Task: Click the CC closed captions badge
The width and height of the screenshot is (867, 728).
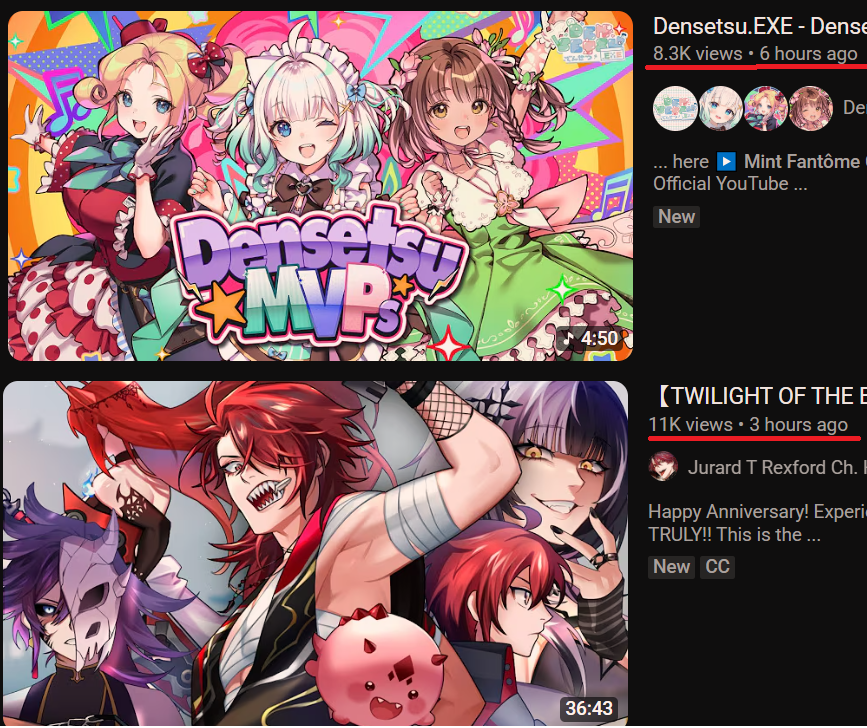Action: point(717,567)
